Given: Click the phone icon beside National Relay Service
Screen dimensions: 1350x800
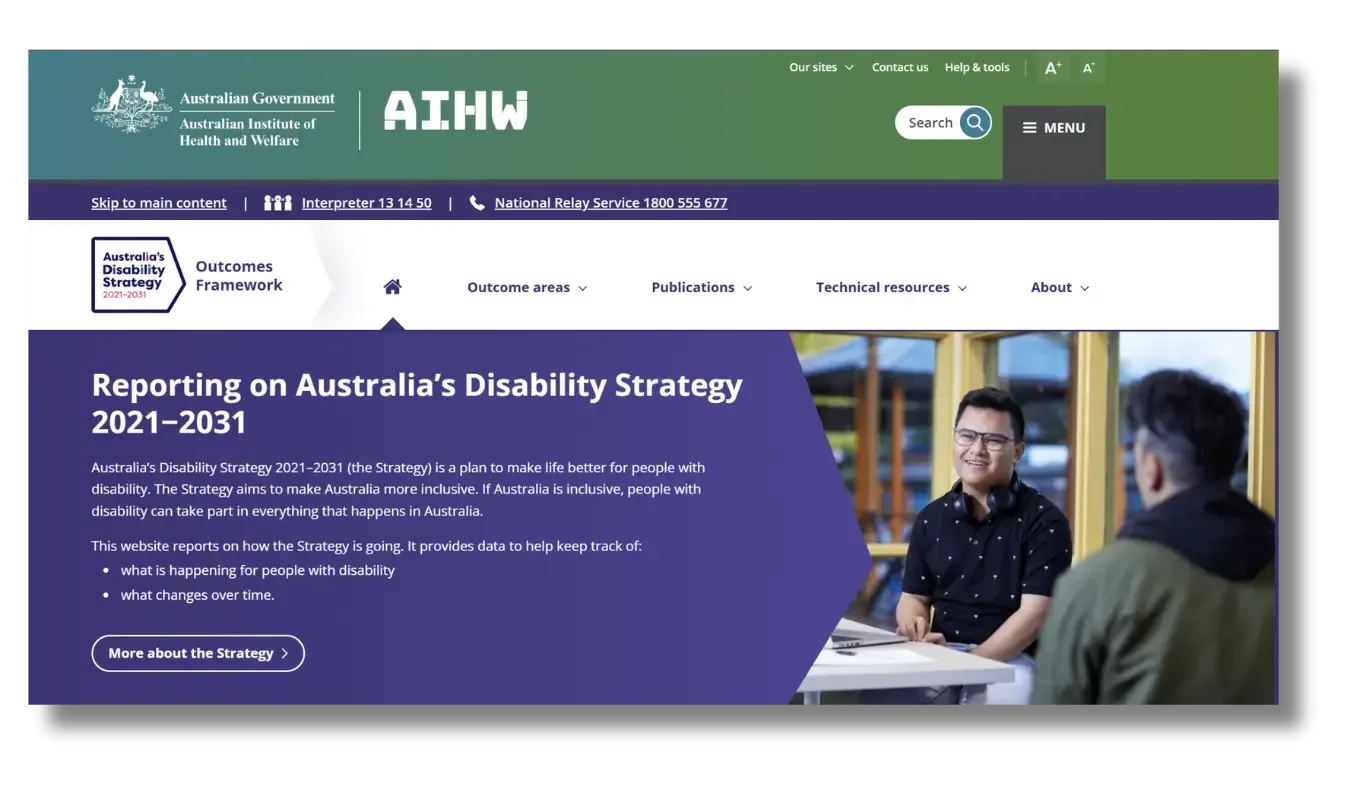Looking at the screenshot, I should [477, 203].
